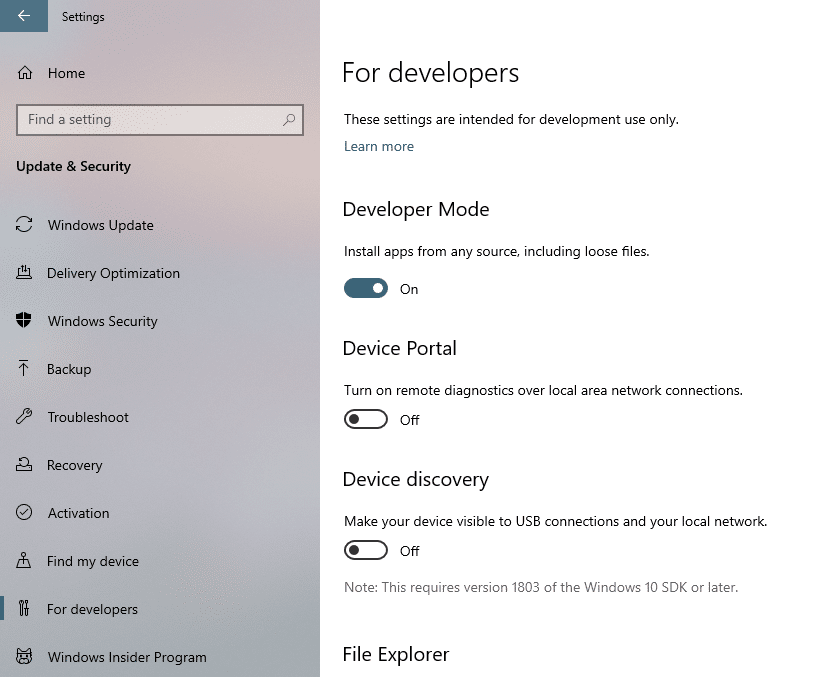Select Troubleshoot in the sidebar
Screen dimensions: 818x677
click(x=160, y=417)
